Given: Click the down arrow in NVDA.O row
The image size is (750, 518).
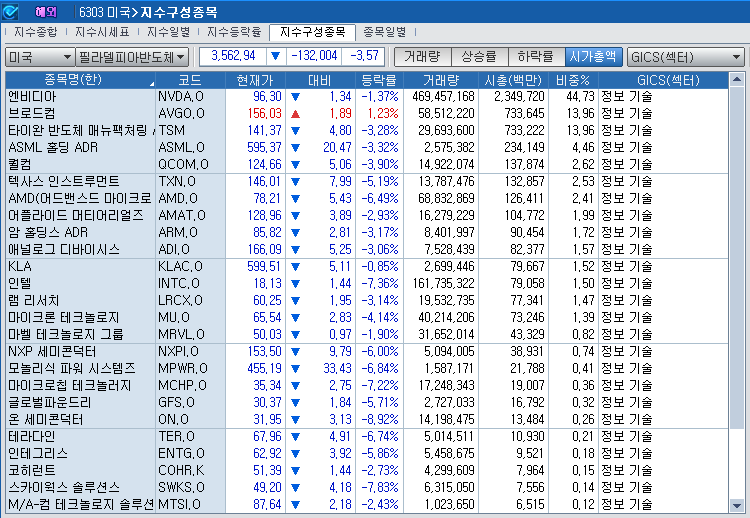Looking at the screenshot, I should (296, 97).
